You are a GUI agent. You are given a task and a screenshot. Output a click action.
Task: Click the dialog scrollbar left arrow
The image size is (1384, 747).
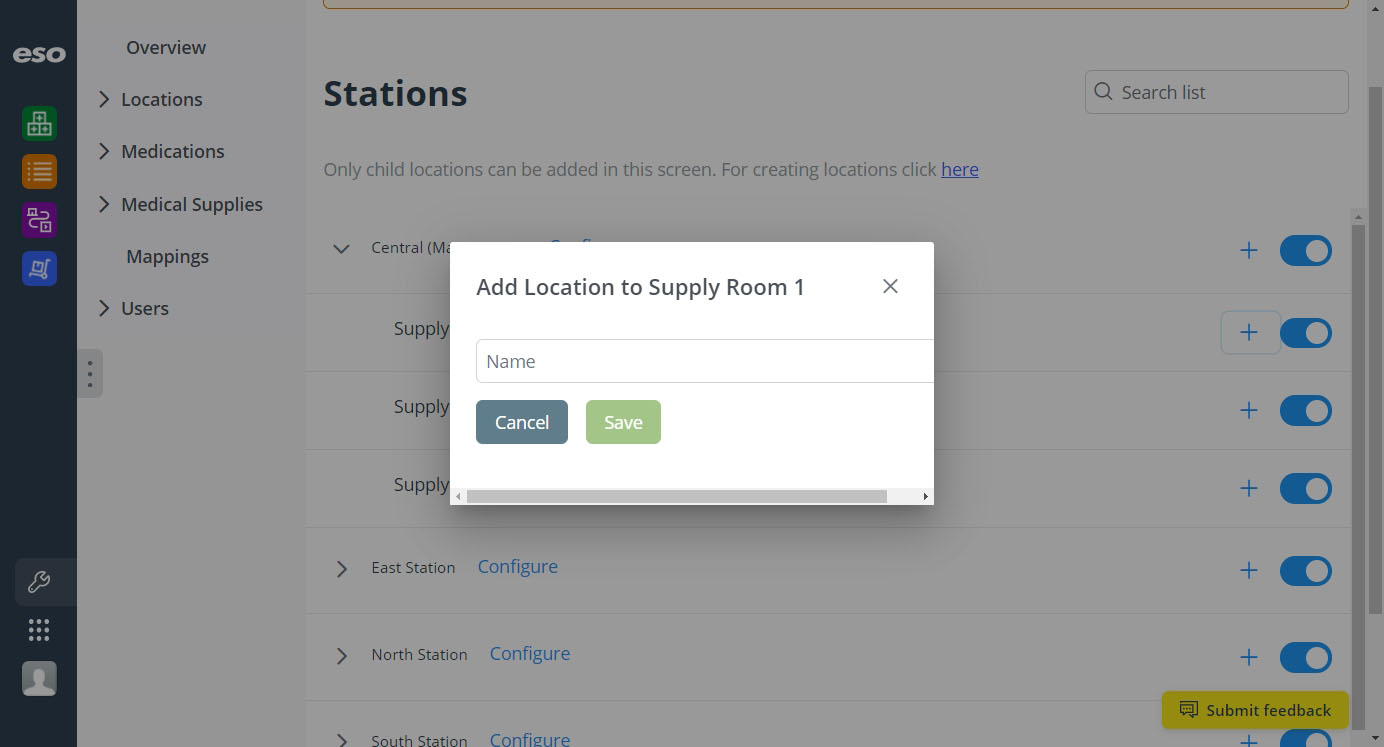click(459, 496)
